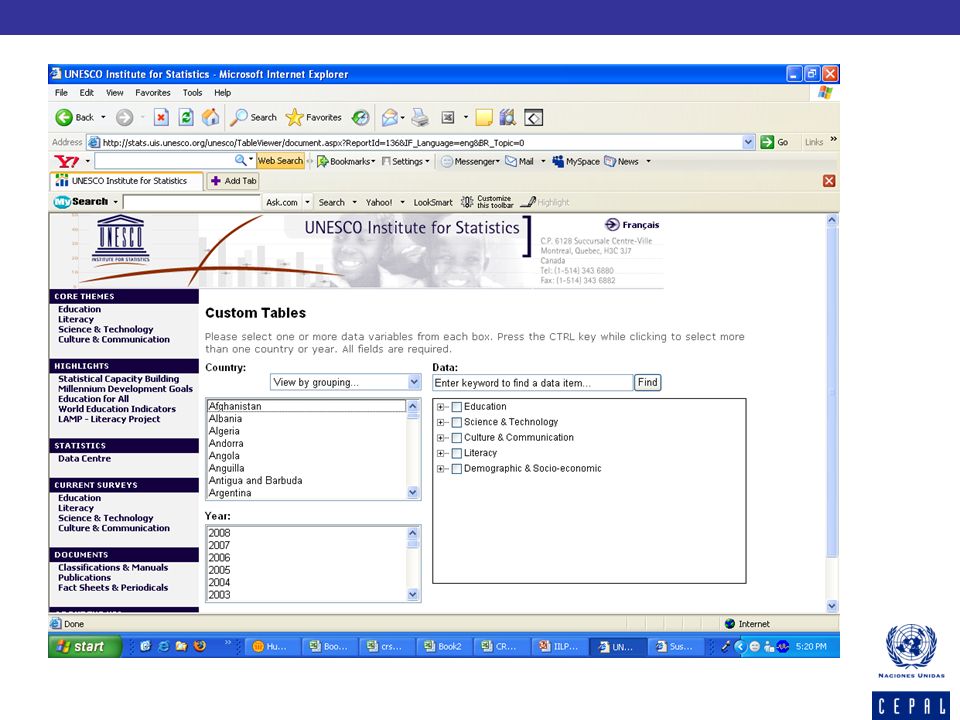
Task: Open Classifications & Manuals link
Action: pyautogui.click(x=113, y=568)
